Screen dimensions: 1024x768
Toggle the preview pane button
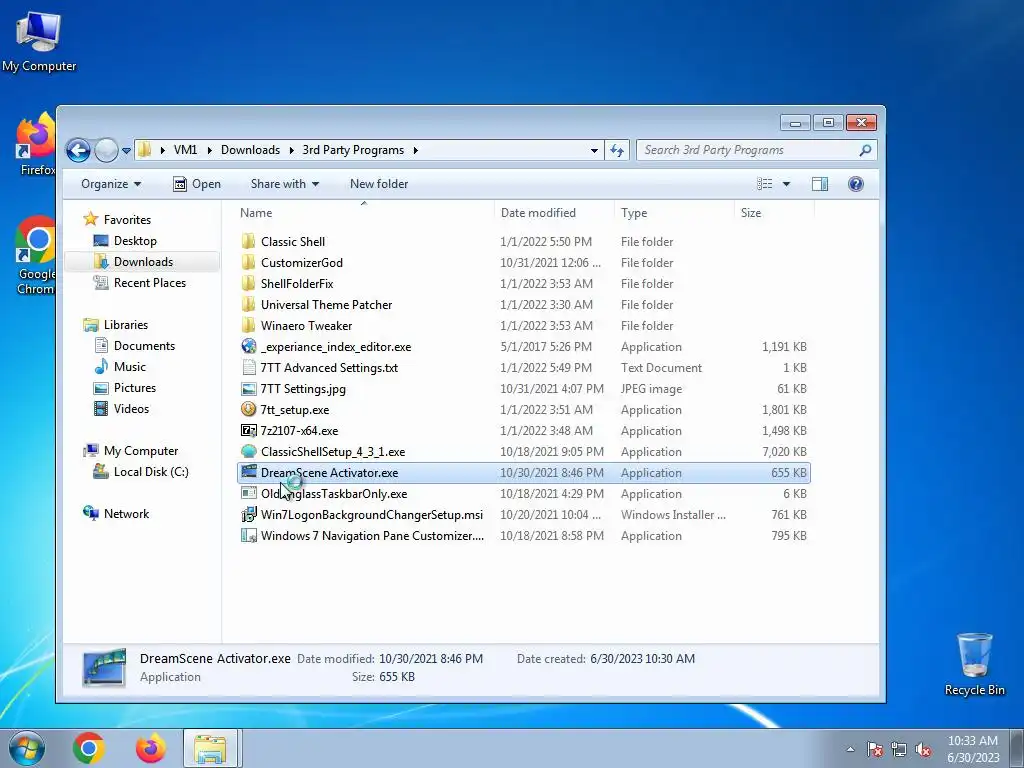pos(820,184)
